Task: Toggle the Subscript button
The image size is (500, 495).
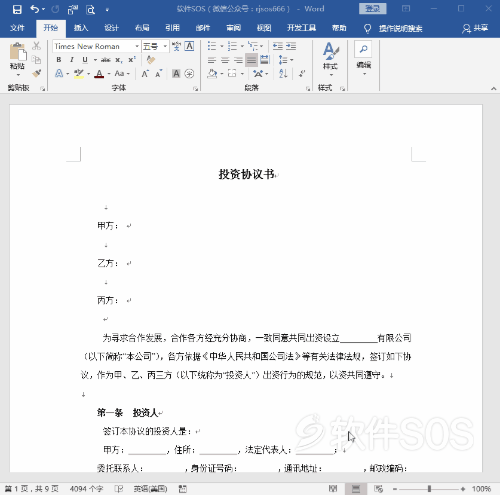Action: point(119,60)
